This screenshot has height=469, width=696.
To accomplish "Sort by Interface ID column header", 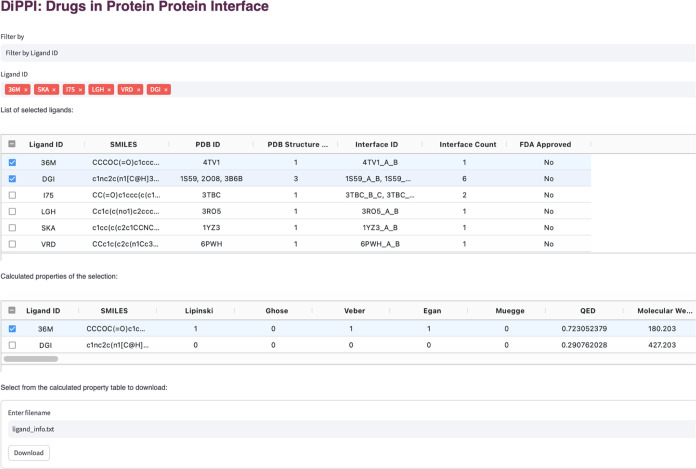I will pyautogui.click(x=376, y=145).
